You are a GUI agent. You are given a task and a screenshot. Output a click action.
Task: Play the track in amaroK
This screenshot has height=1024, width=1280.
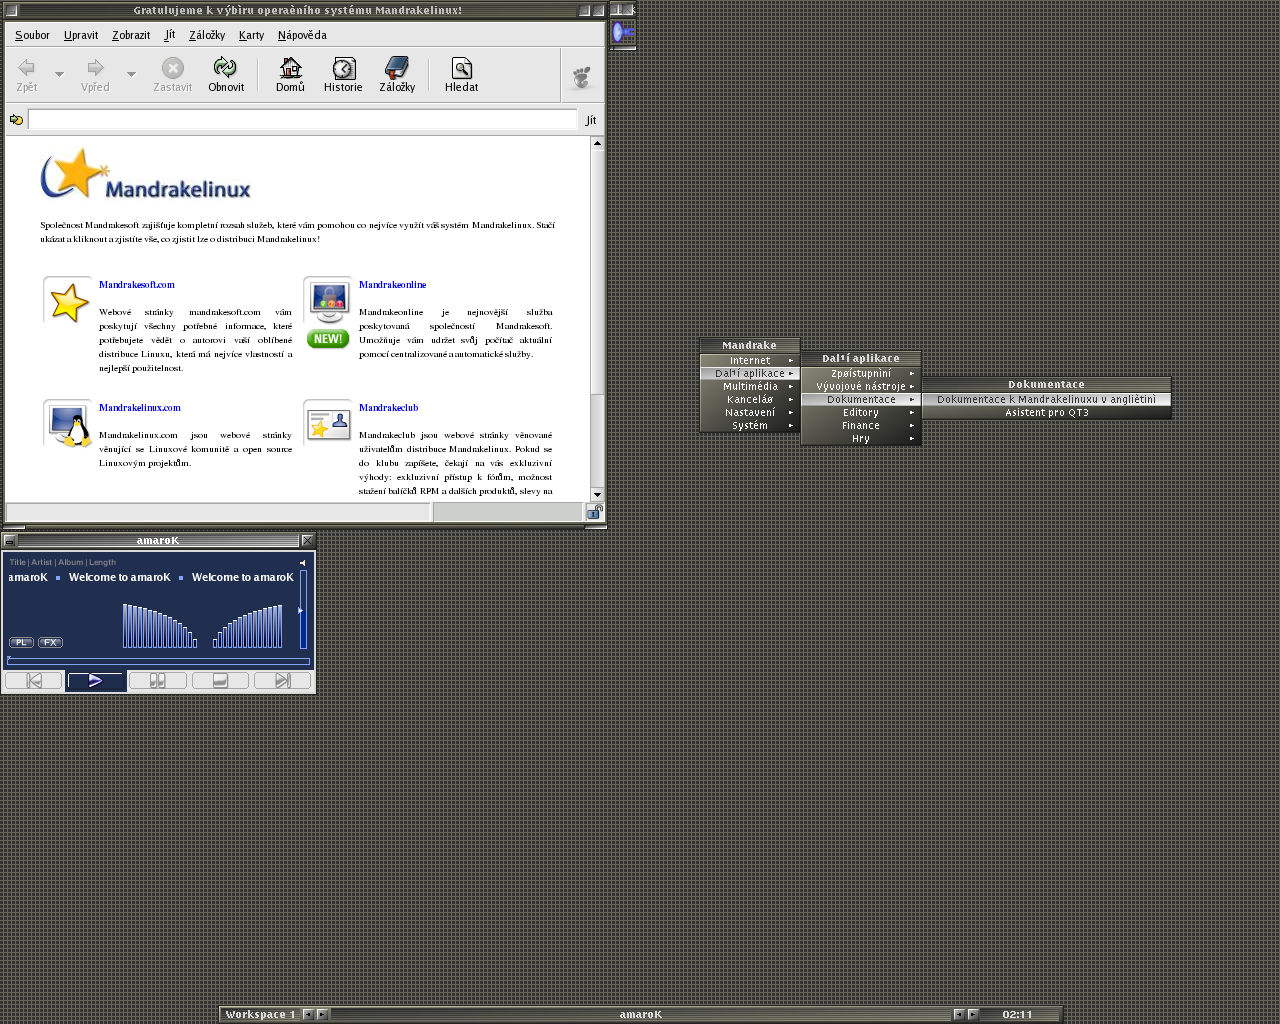click(95, 680)
